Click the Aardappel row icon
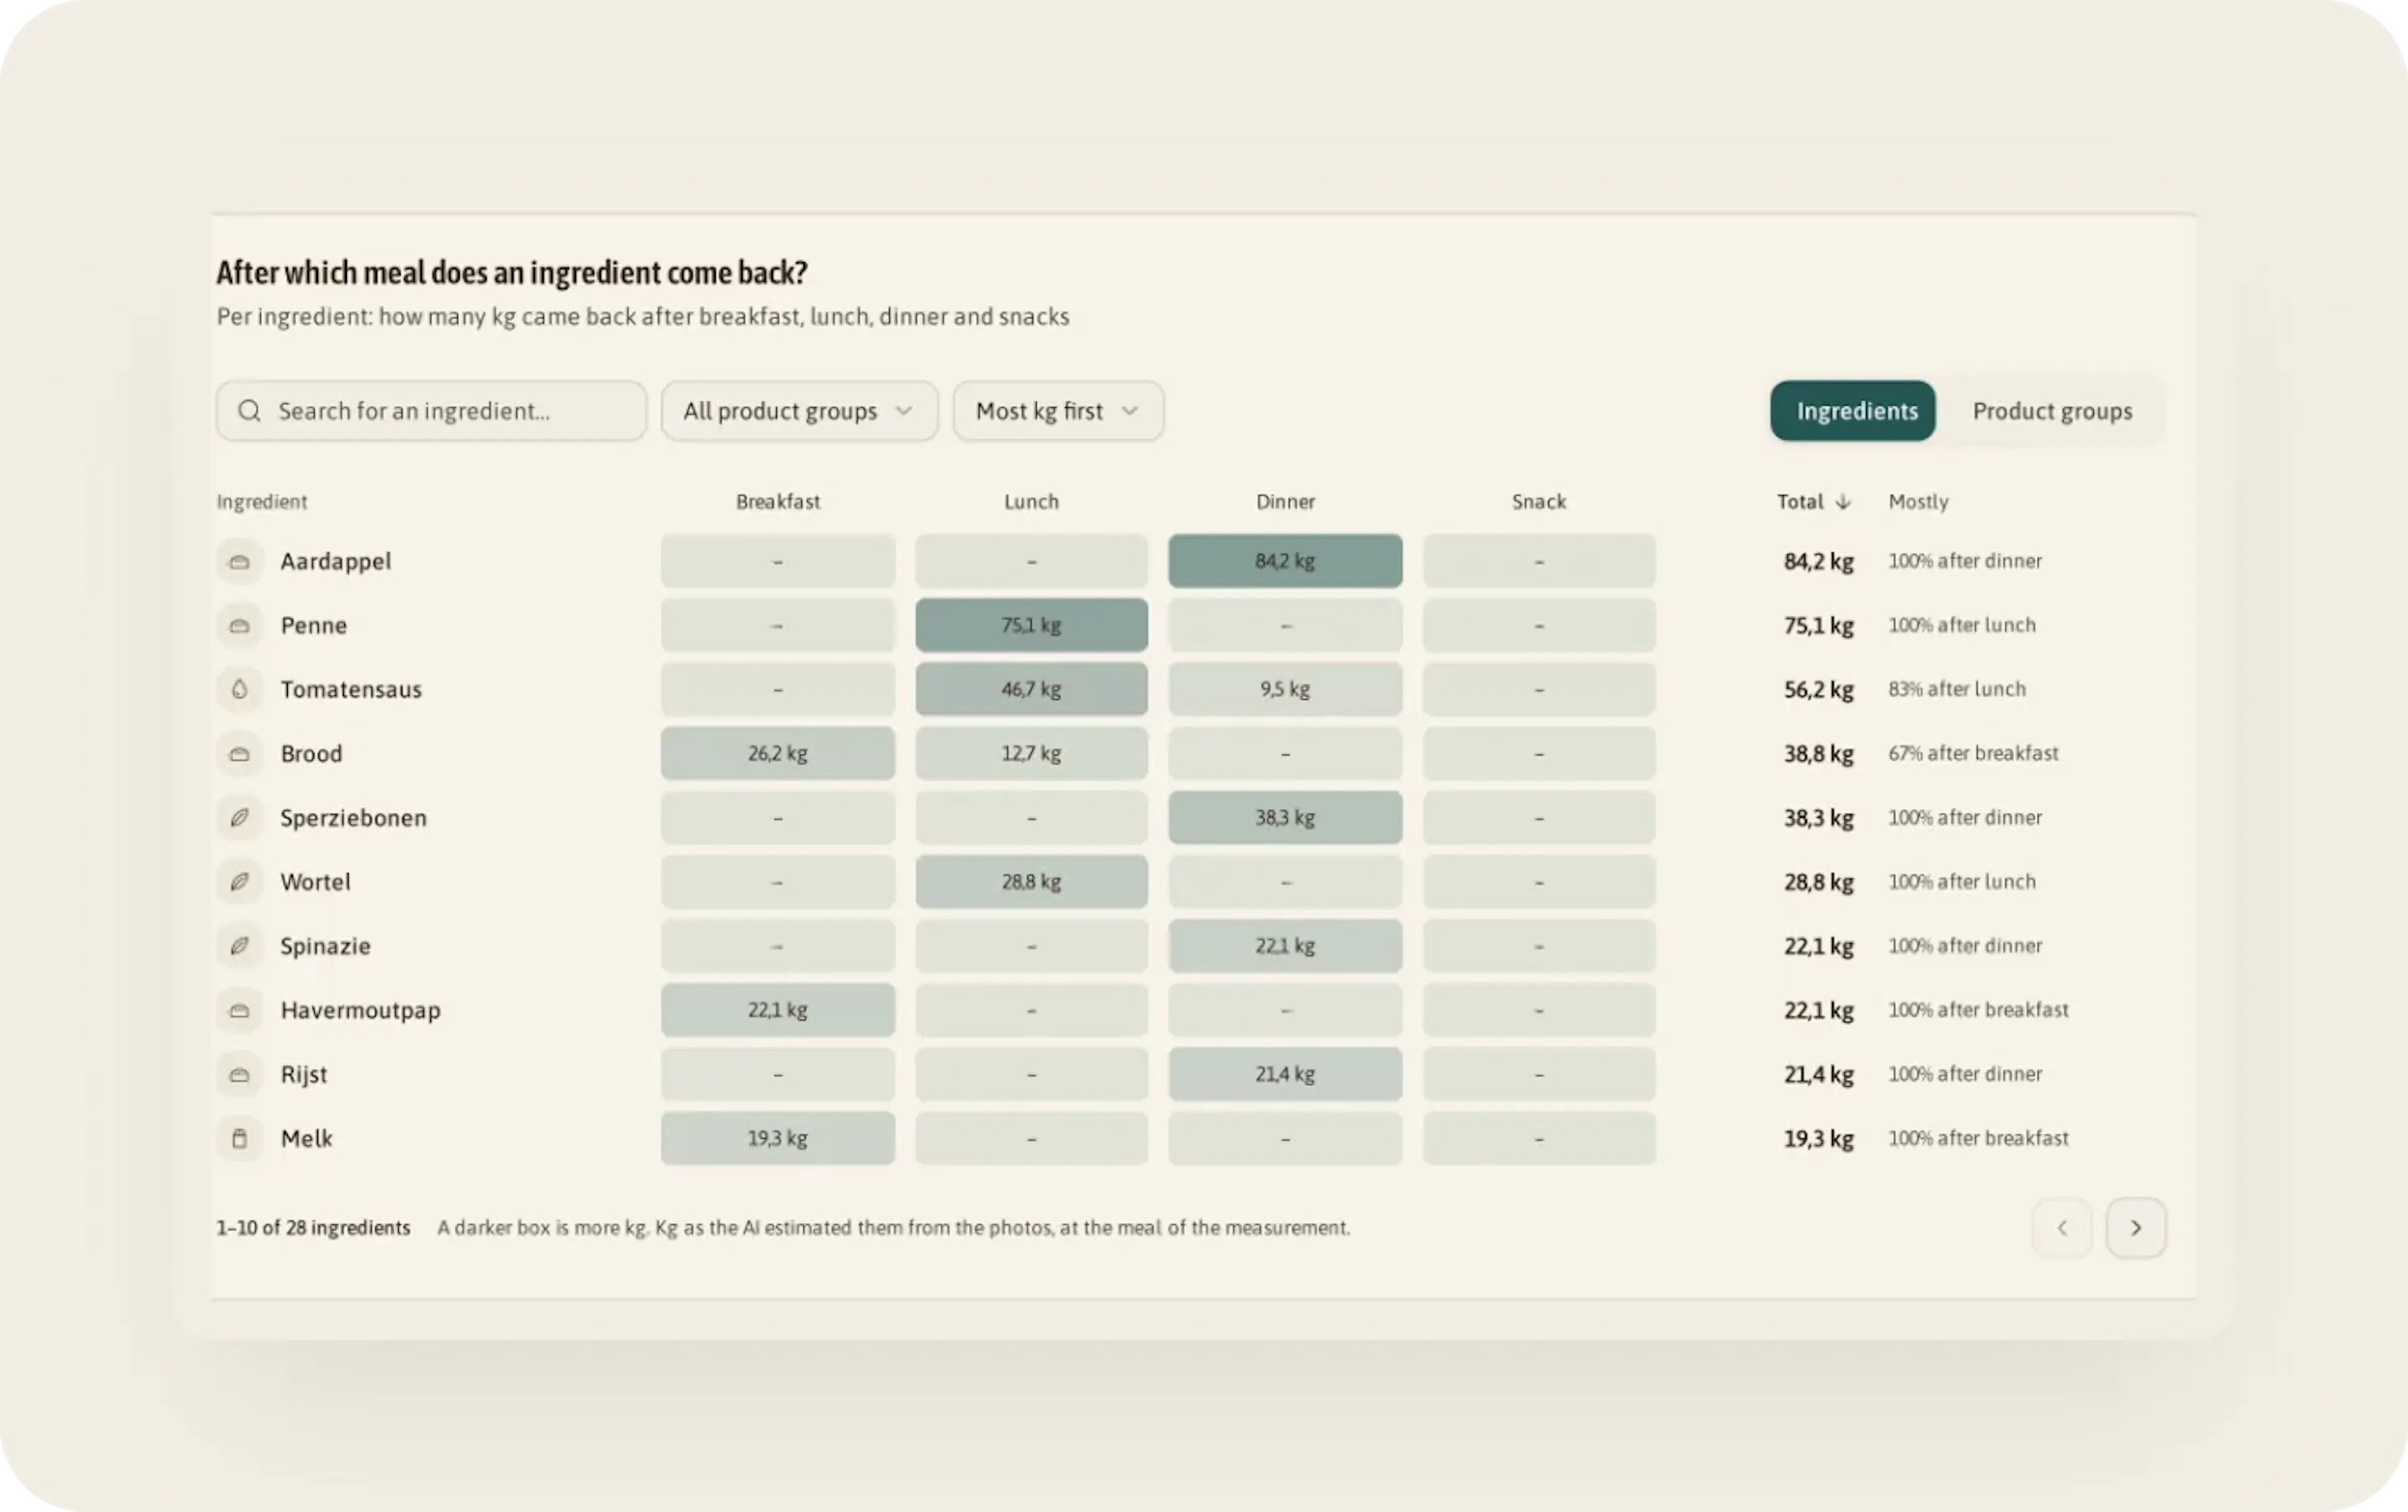This screenshot has width=2408, height=1512. [x=239, y=561]
